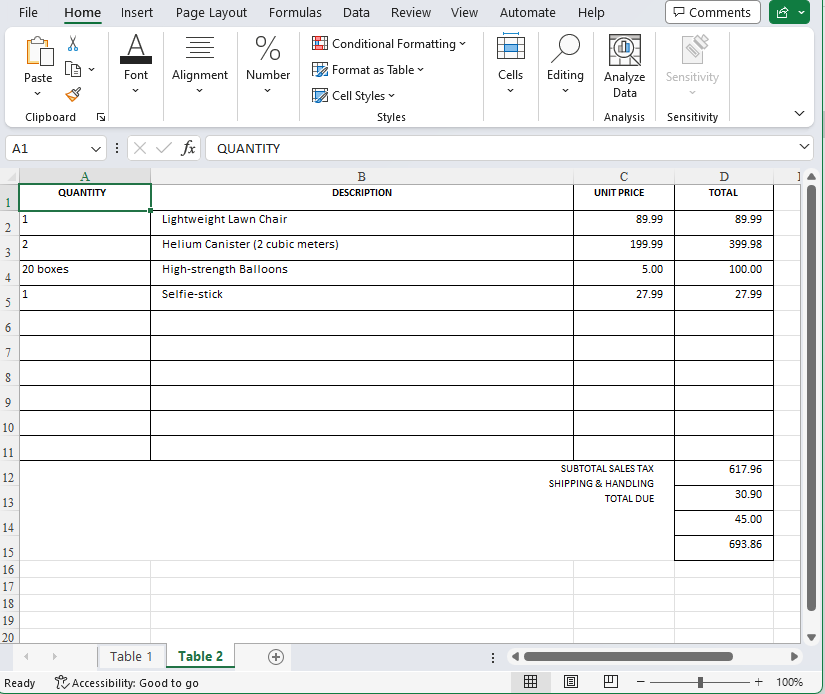Screen dimensions: 825x694
Task: Open the Conditional Formatting menu
Action: click(x=389, y=44)
